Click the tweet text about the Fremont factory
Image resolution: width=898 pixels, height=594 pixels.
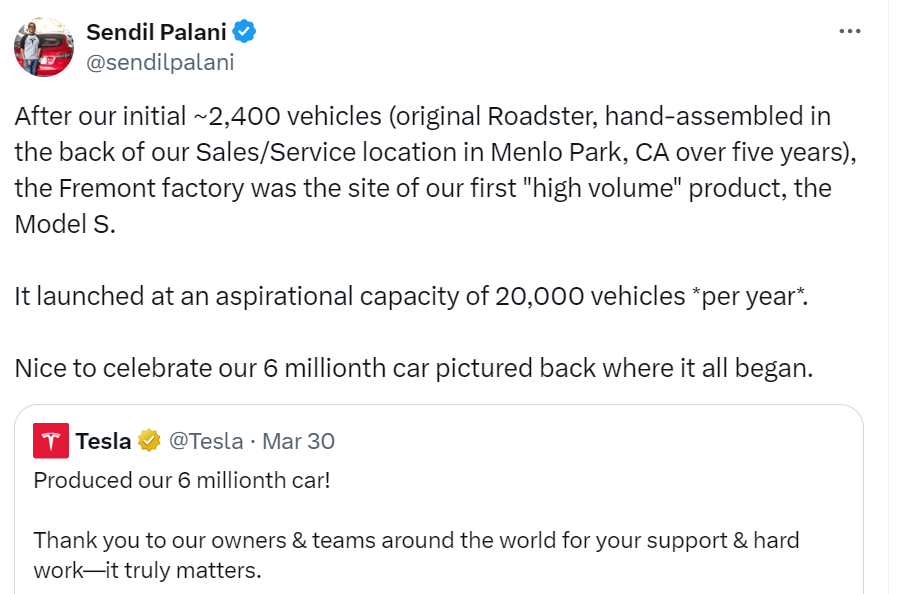423,188
